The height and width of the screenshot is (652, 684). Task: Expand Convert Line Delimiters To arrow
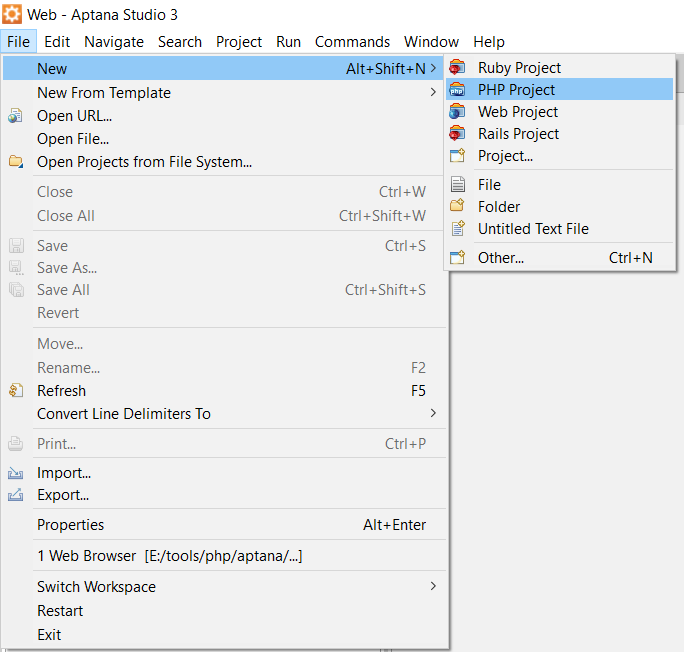[433, 413]
